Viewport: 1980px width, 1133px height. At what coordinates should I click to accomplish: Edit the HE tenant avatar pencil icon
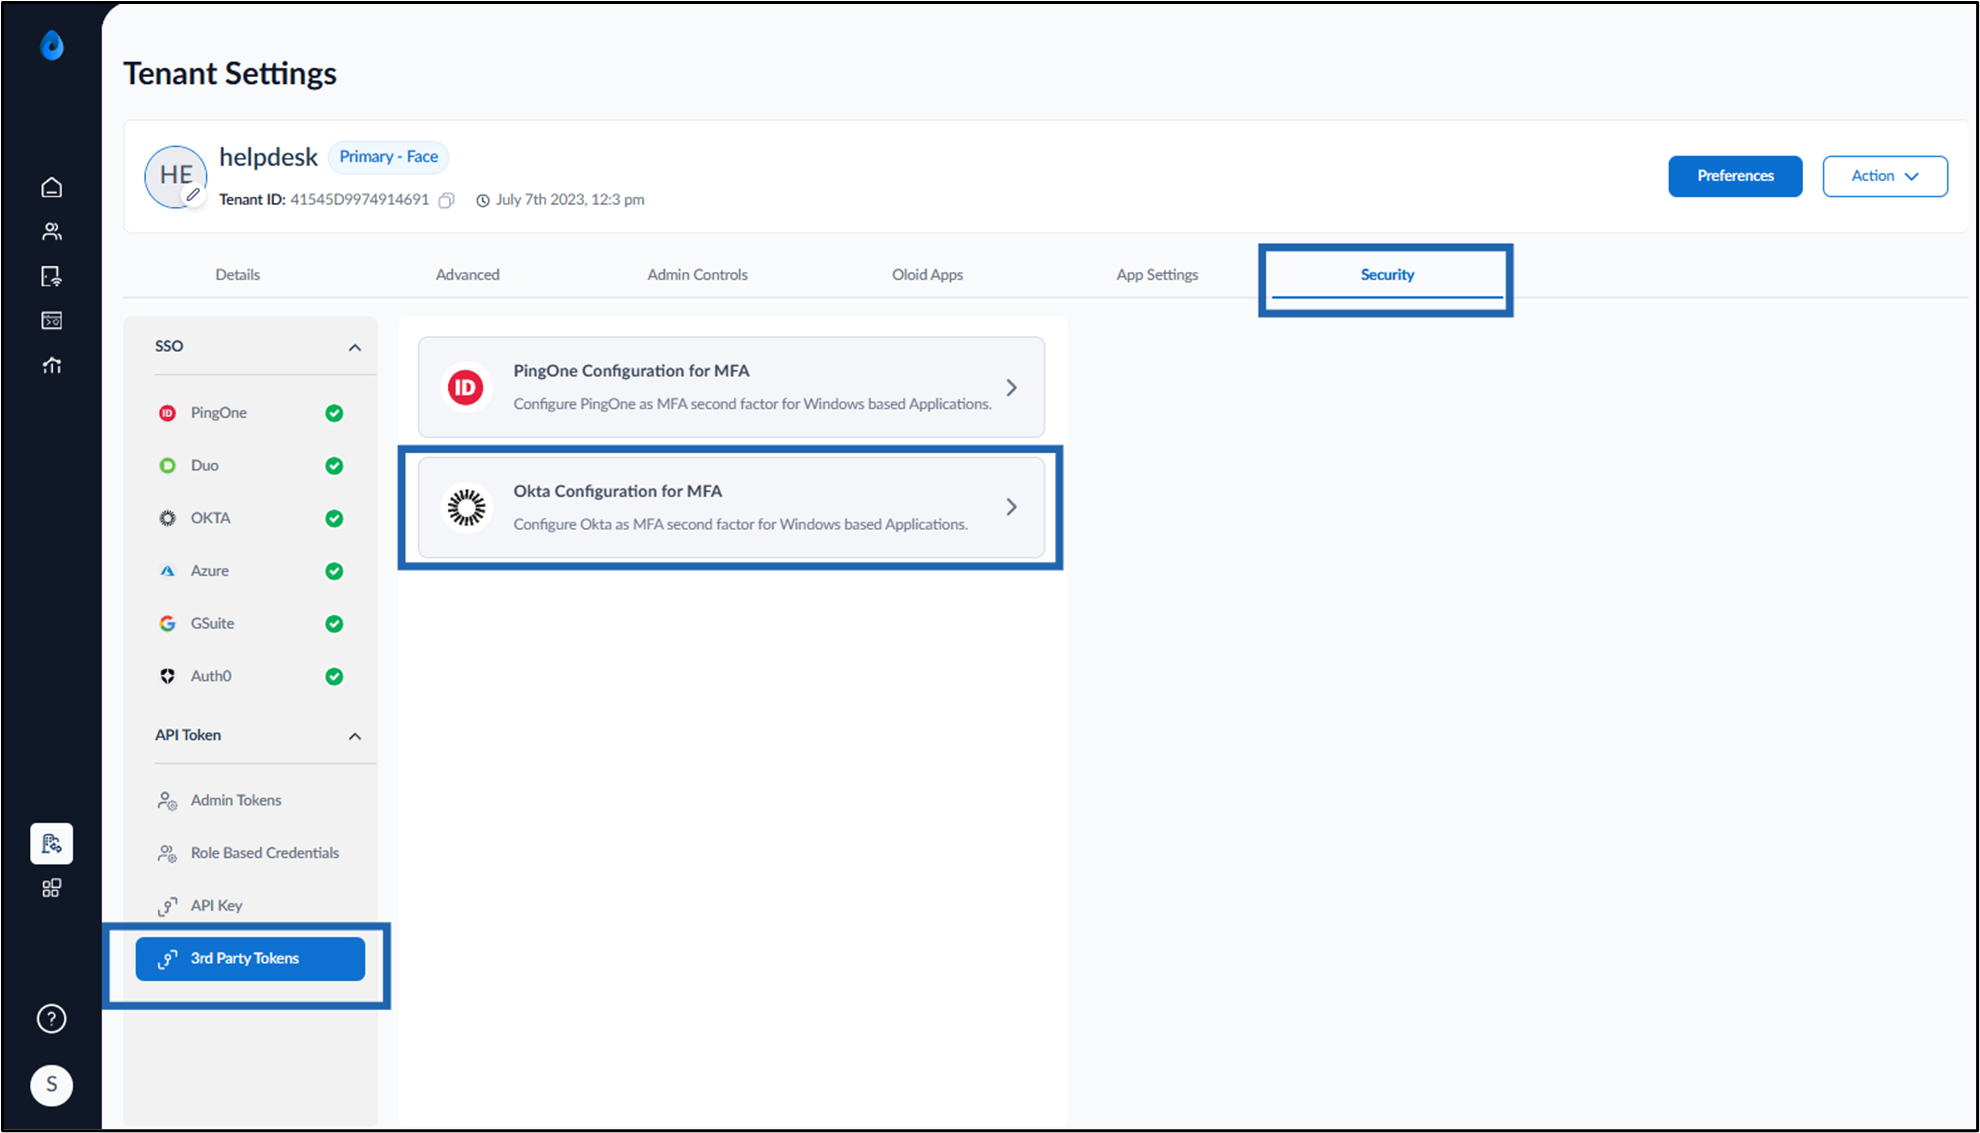point(193,195)
